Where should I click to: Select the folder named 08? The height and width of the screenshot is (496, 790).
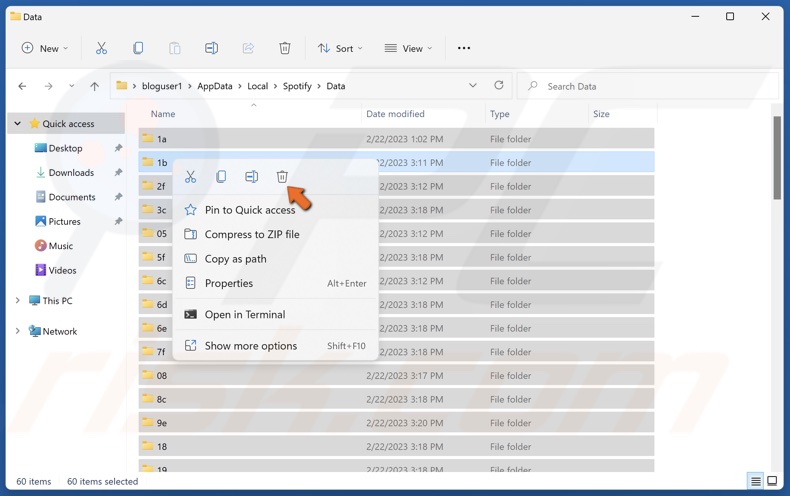pyautogui.click(x=397, y=376)
